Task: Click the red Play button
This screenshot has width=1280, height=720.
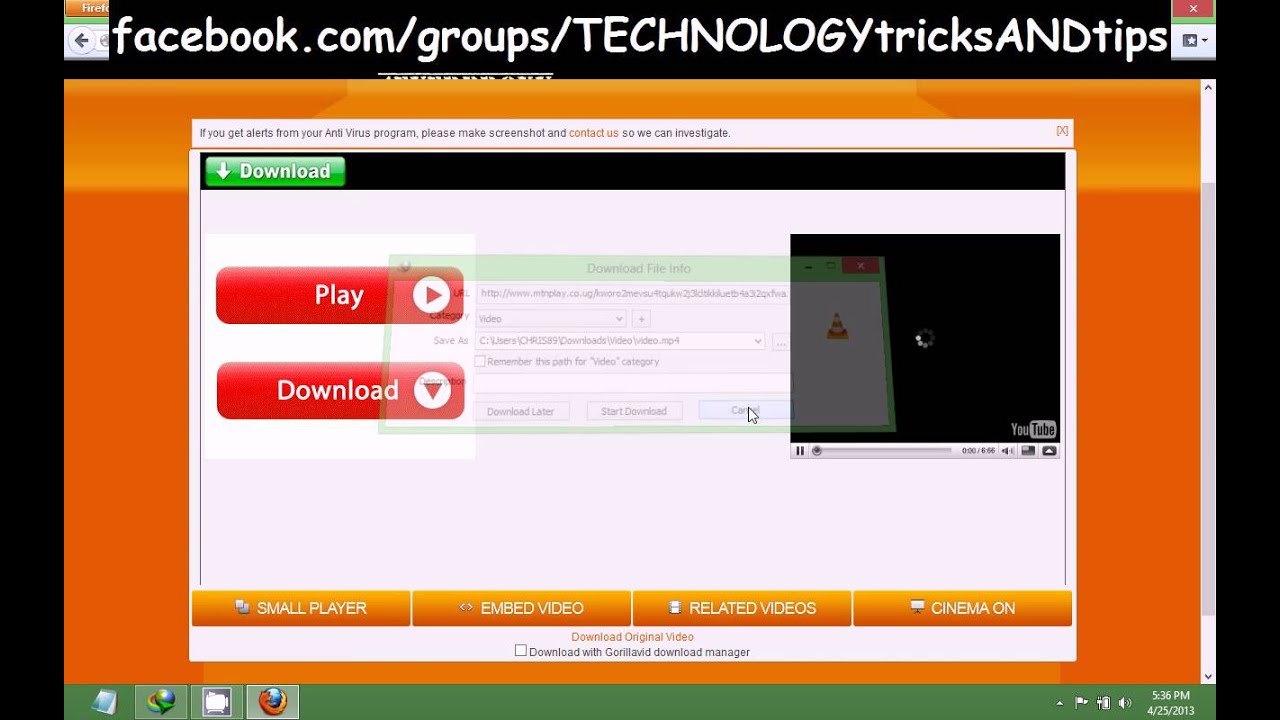Action: pos(340,295)
